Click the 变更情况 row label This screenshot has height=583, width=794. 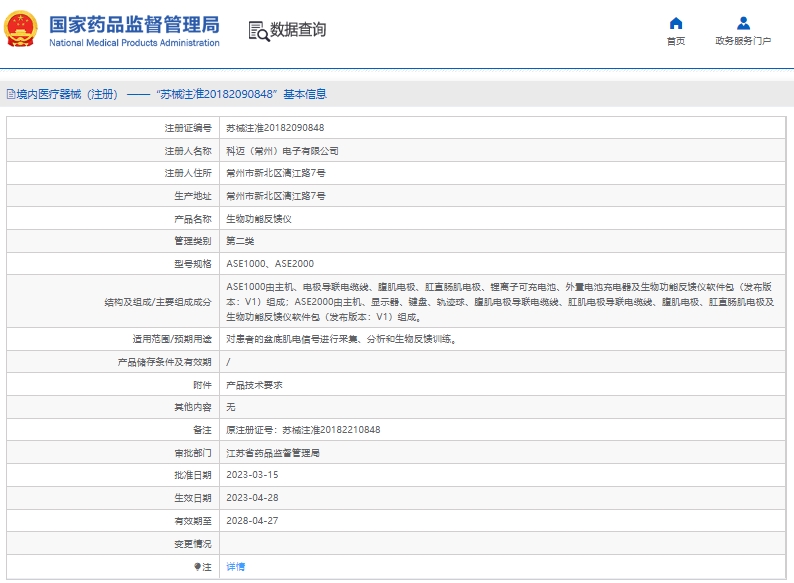193,544
